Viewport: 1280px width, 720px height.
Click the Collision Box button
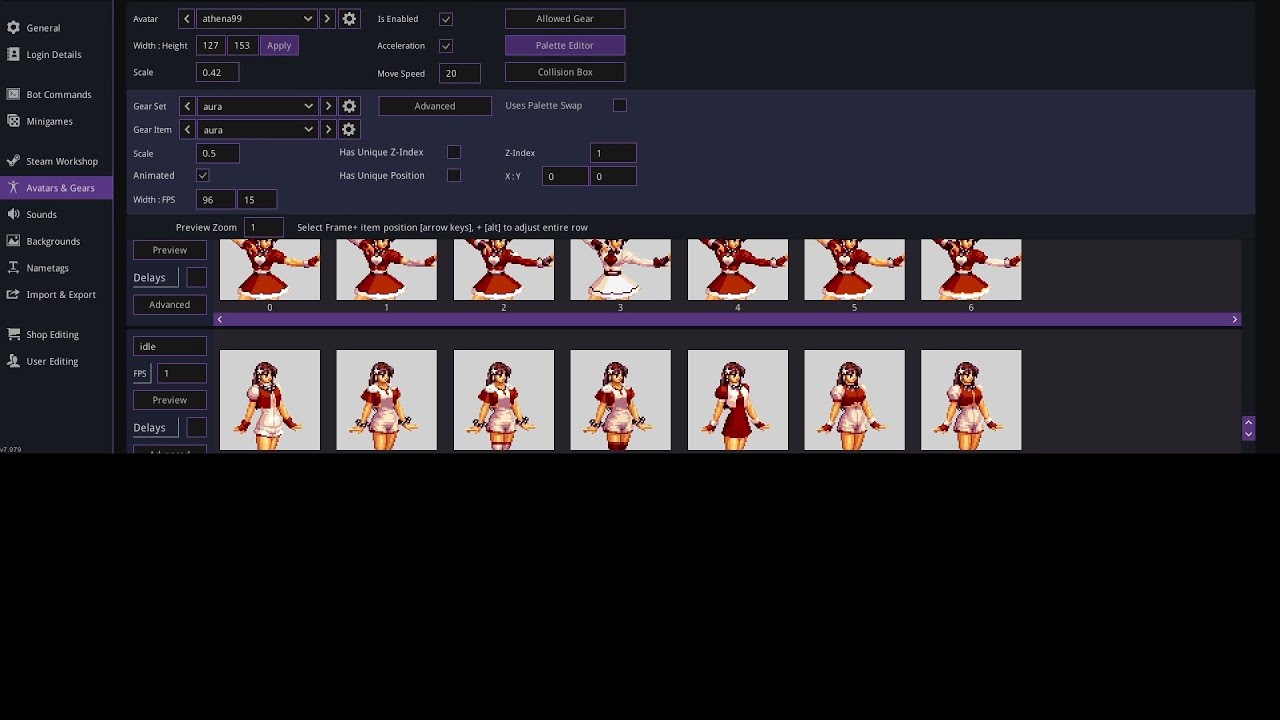(x=565, y=72)
